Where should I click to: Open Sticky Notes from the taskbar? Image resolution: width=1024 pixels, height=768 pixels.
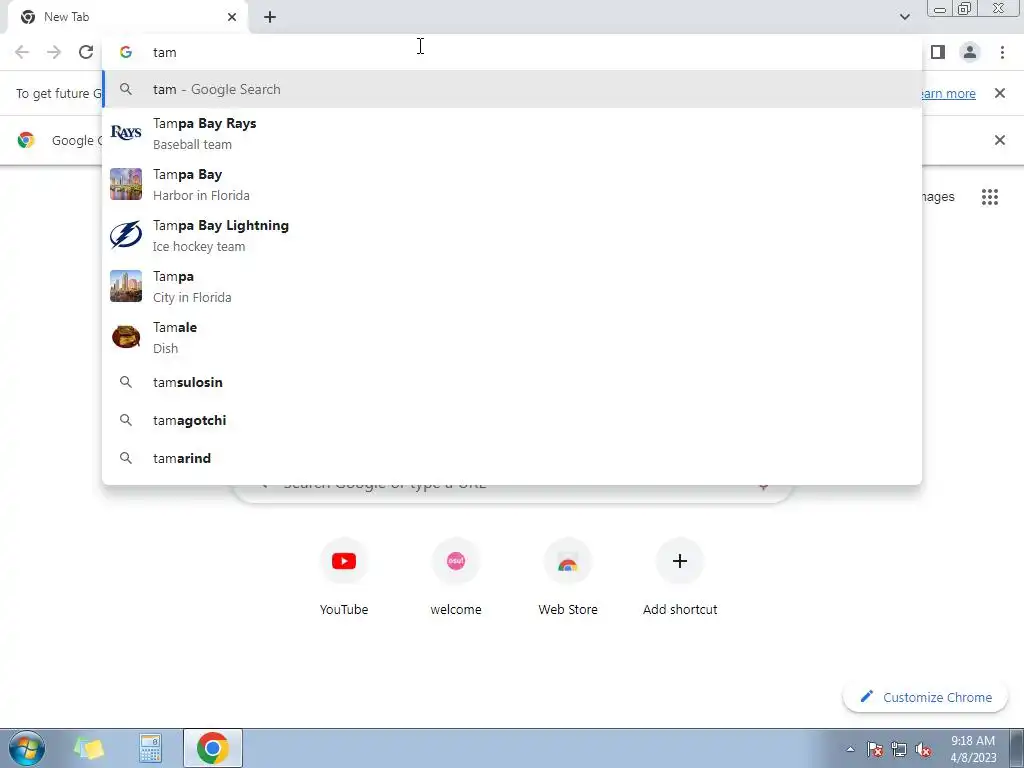[x=89, y=748]
